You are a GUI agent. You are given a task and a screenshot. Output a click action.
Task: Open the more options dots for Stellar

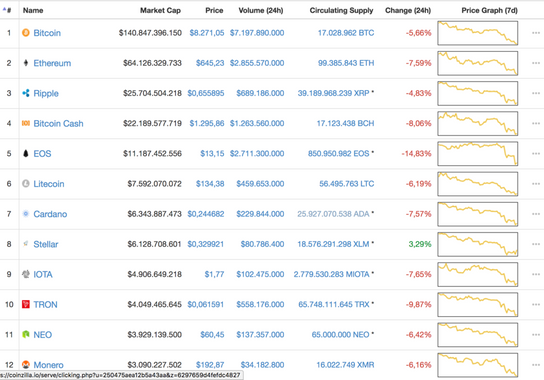point(536,244)
